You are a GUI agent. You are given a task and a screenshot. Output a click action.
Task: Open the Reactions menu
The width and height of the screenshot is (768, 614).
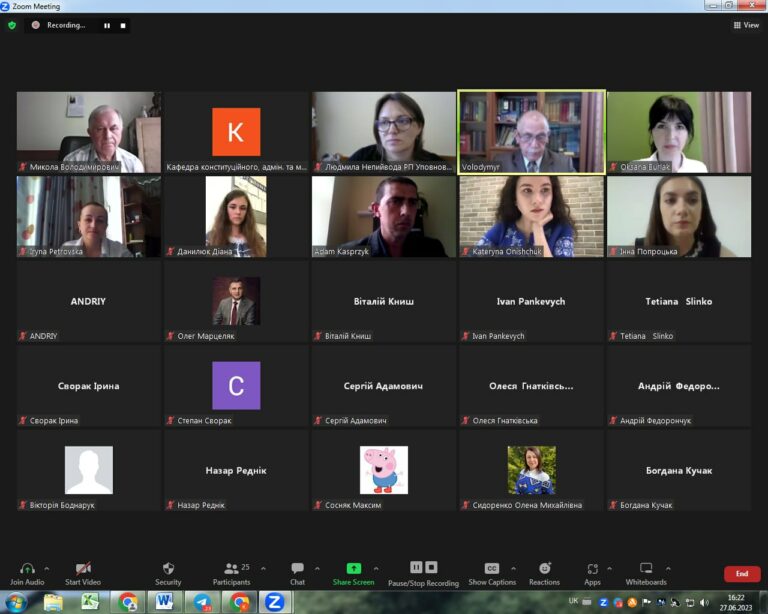pyautogui.click(x=544, y=573)
